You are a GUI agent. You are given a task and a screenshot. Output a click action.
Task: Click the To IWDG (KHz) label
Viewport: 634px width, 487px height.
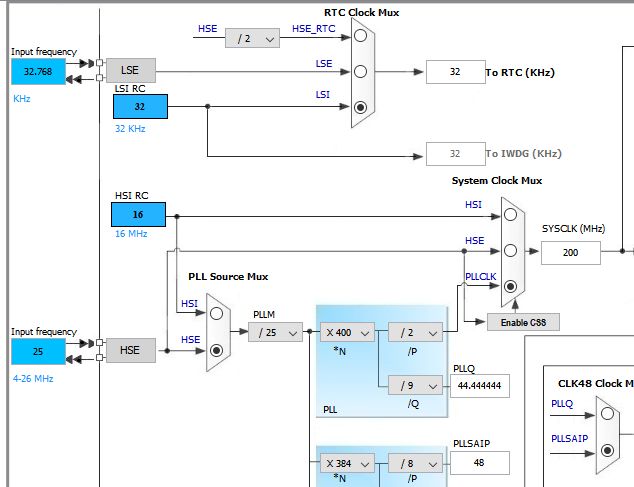524,154
